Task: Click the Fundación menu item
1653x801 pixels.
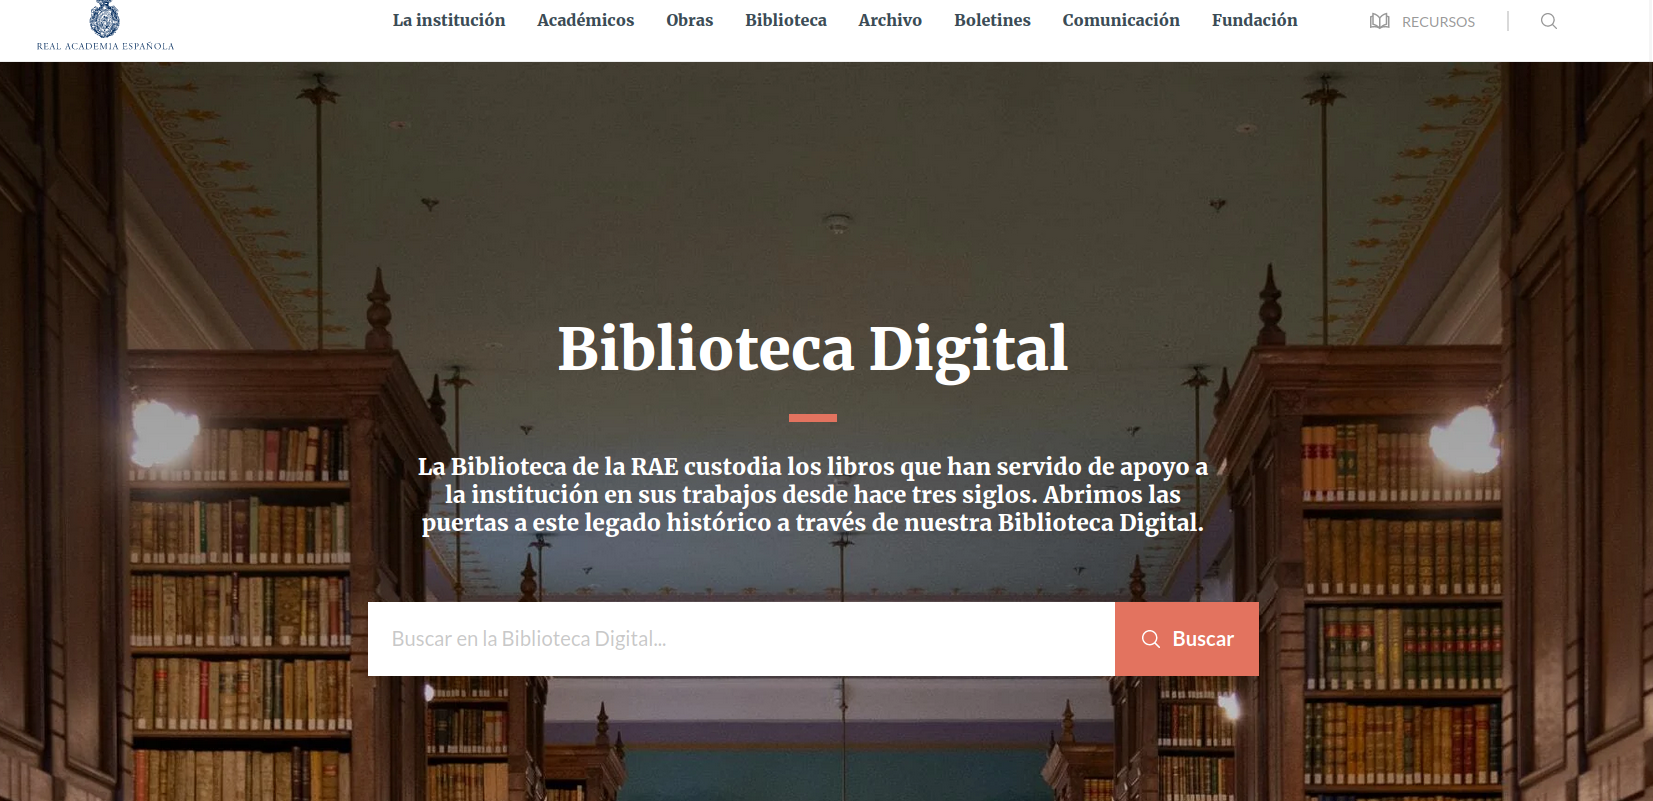Action: (1255, 20)
